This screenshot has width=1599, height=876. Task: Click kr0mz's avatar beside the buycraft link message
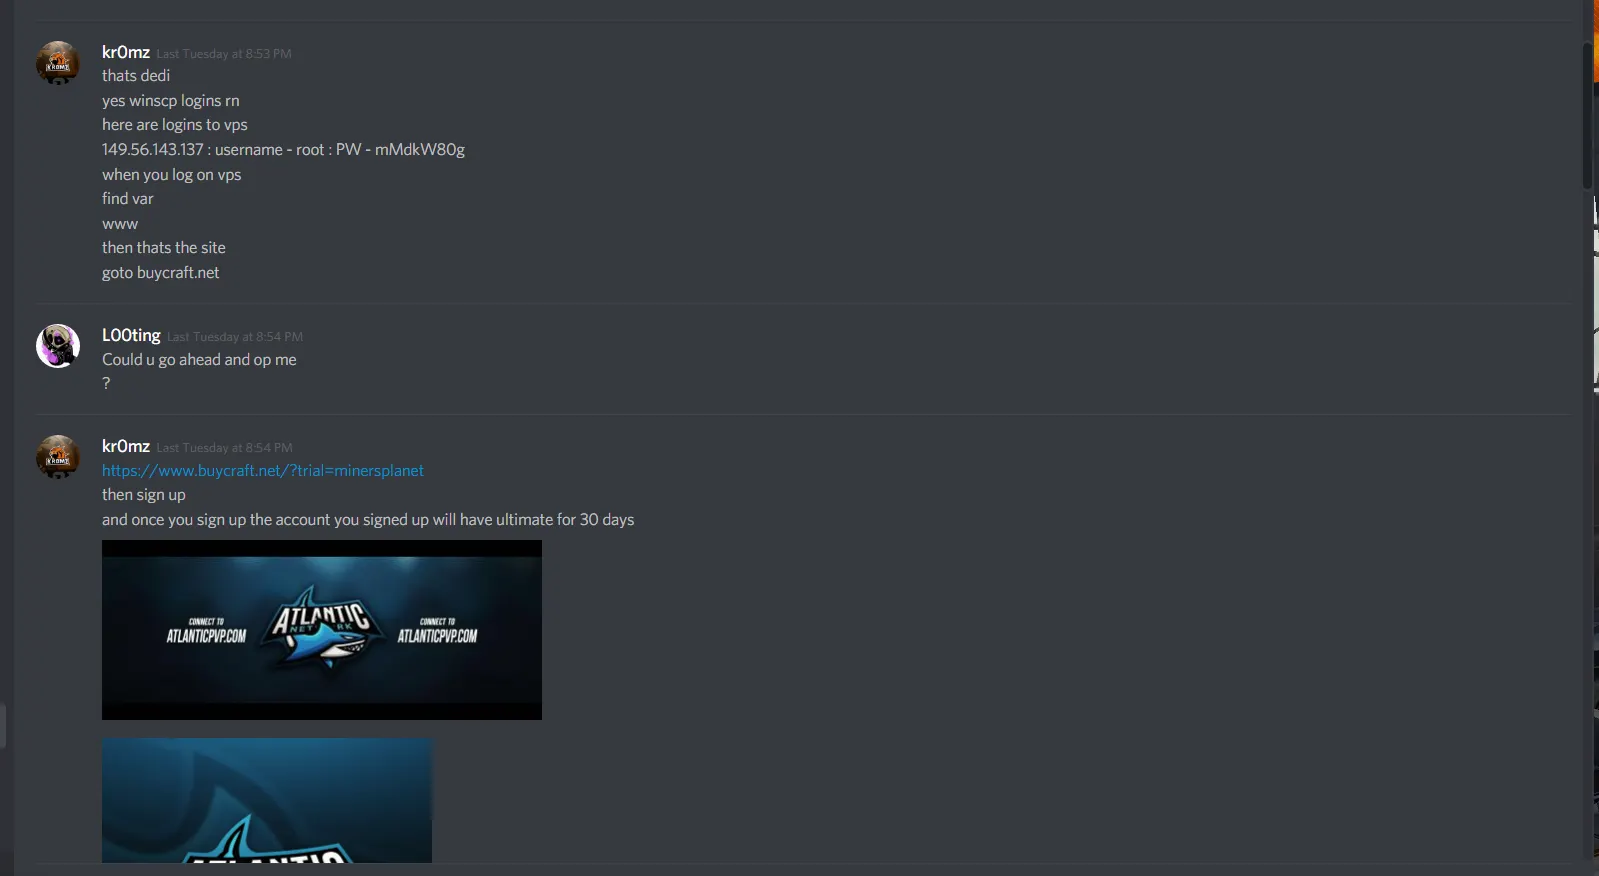58,457
